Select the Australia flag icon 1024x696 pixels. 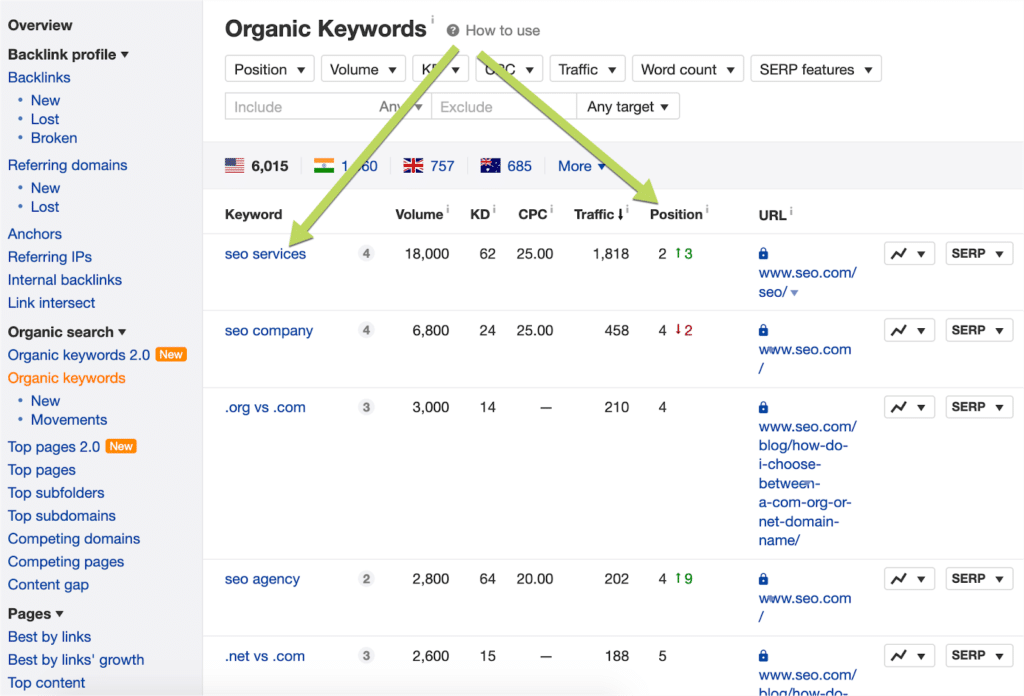pos(490,166)
